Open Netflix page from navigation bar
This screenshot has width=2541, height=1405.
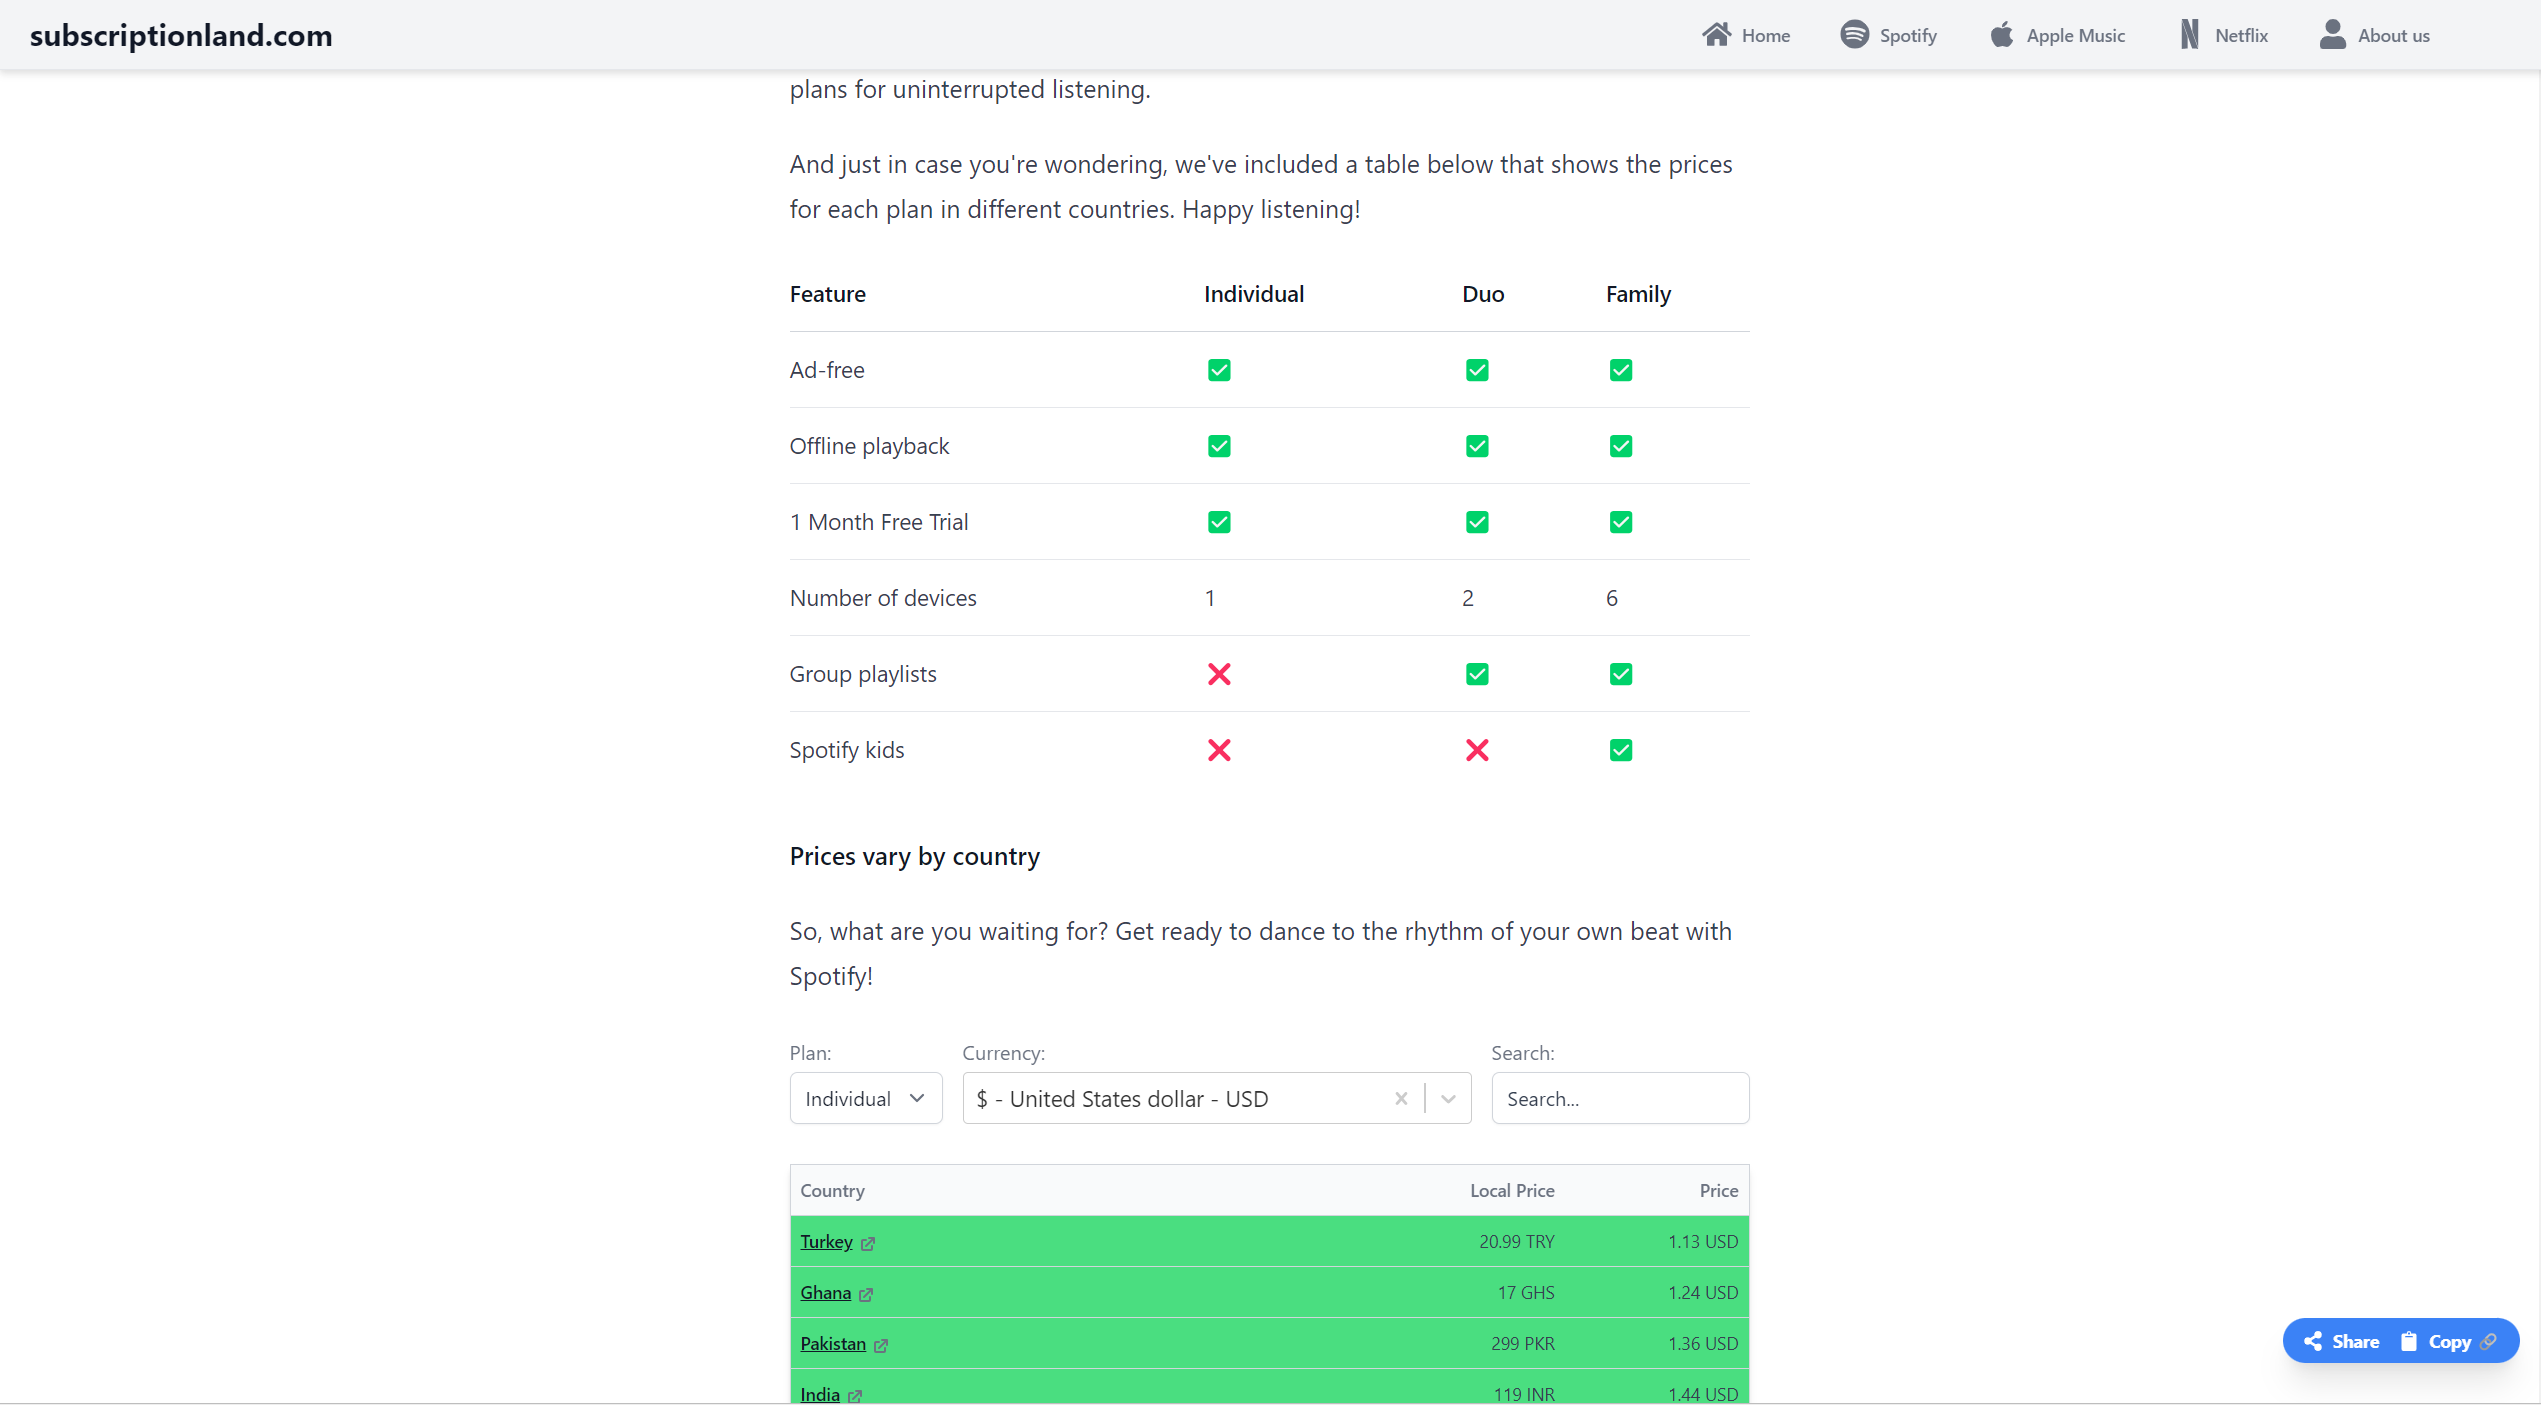tap(2224, 35)
